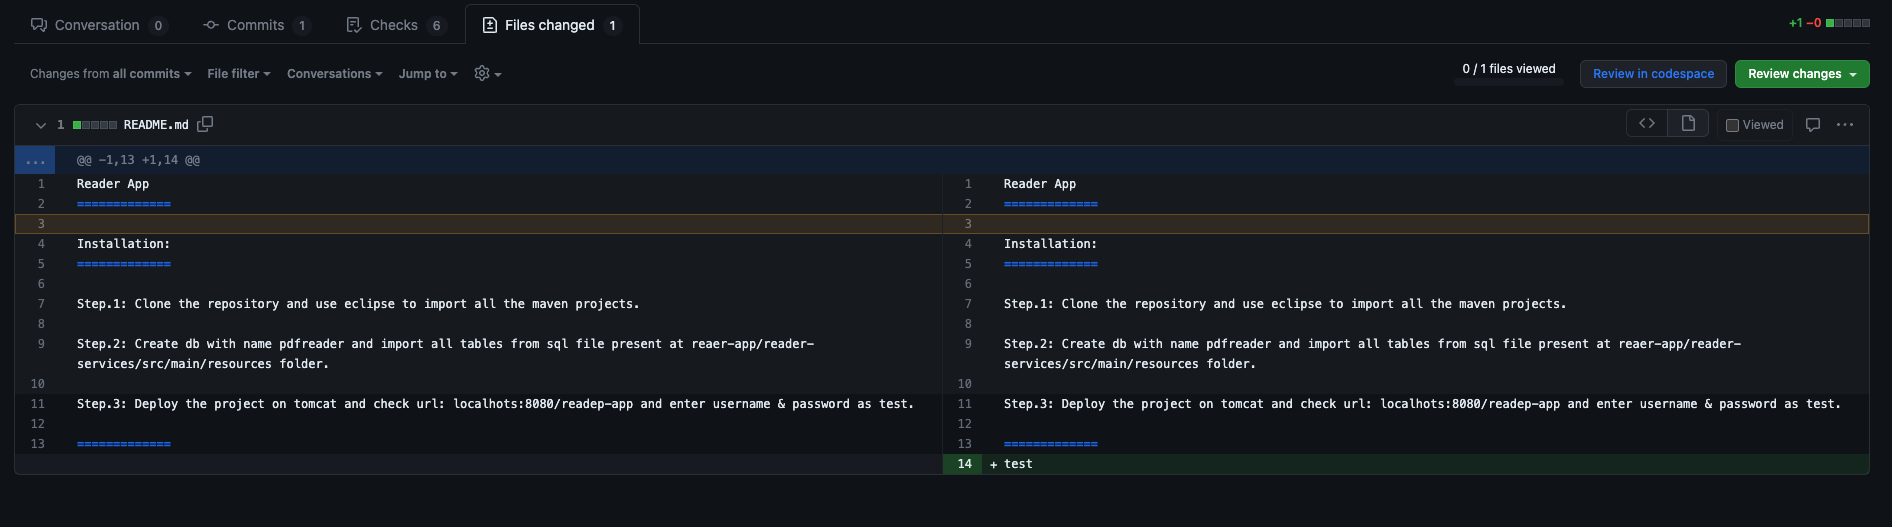Image resolution: width=1892 pixels, height=527 pixels.
Task: Open the Conversation tab
Action: click(98, 25)
